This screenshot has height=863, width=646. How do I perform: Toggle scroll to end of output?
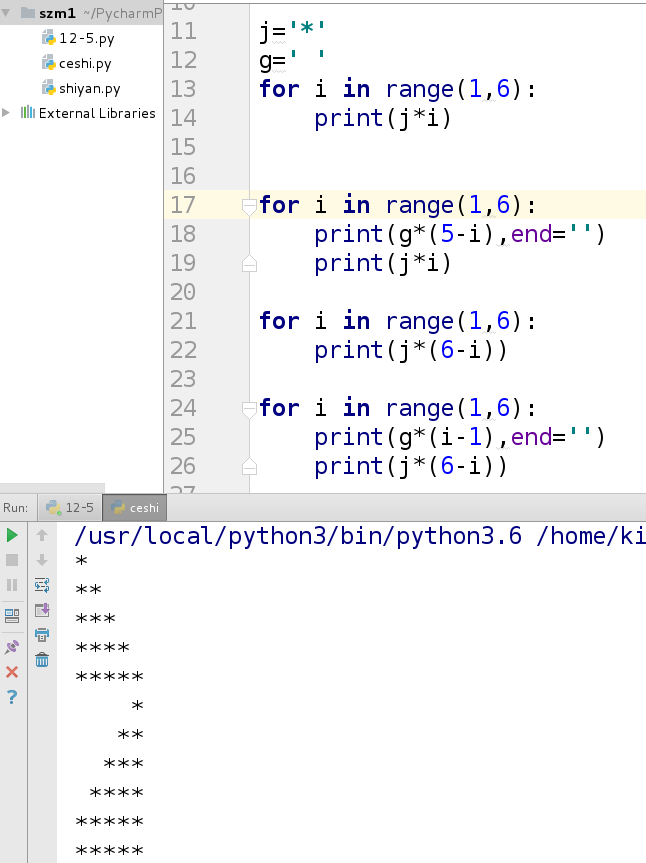[42, 610]
